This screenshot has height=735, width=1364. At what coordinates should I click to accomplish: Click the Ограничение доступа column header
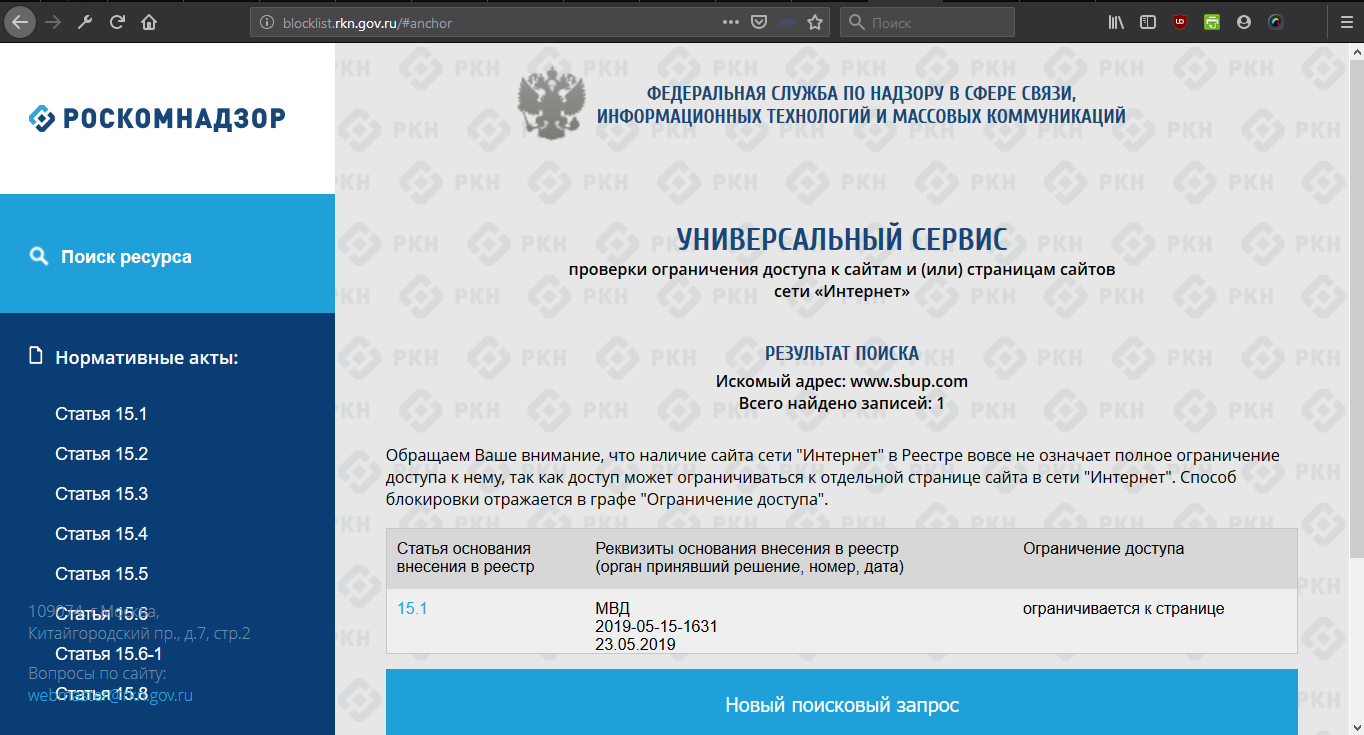[x=1103, y=549]
